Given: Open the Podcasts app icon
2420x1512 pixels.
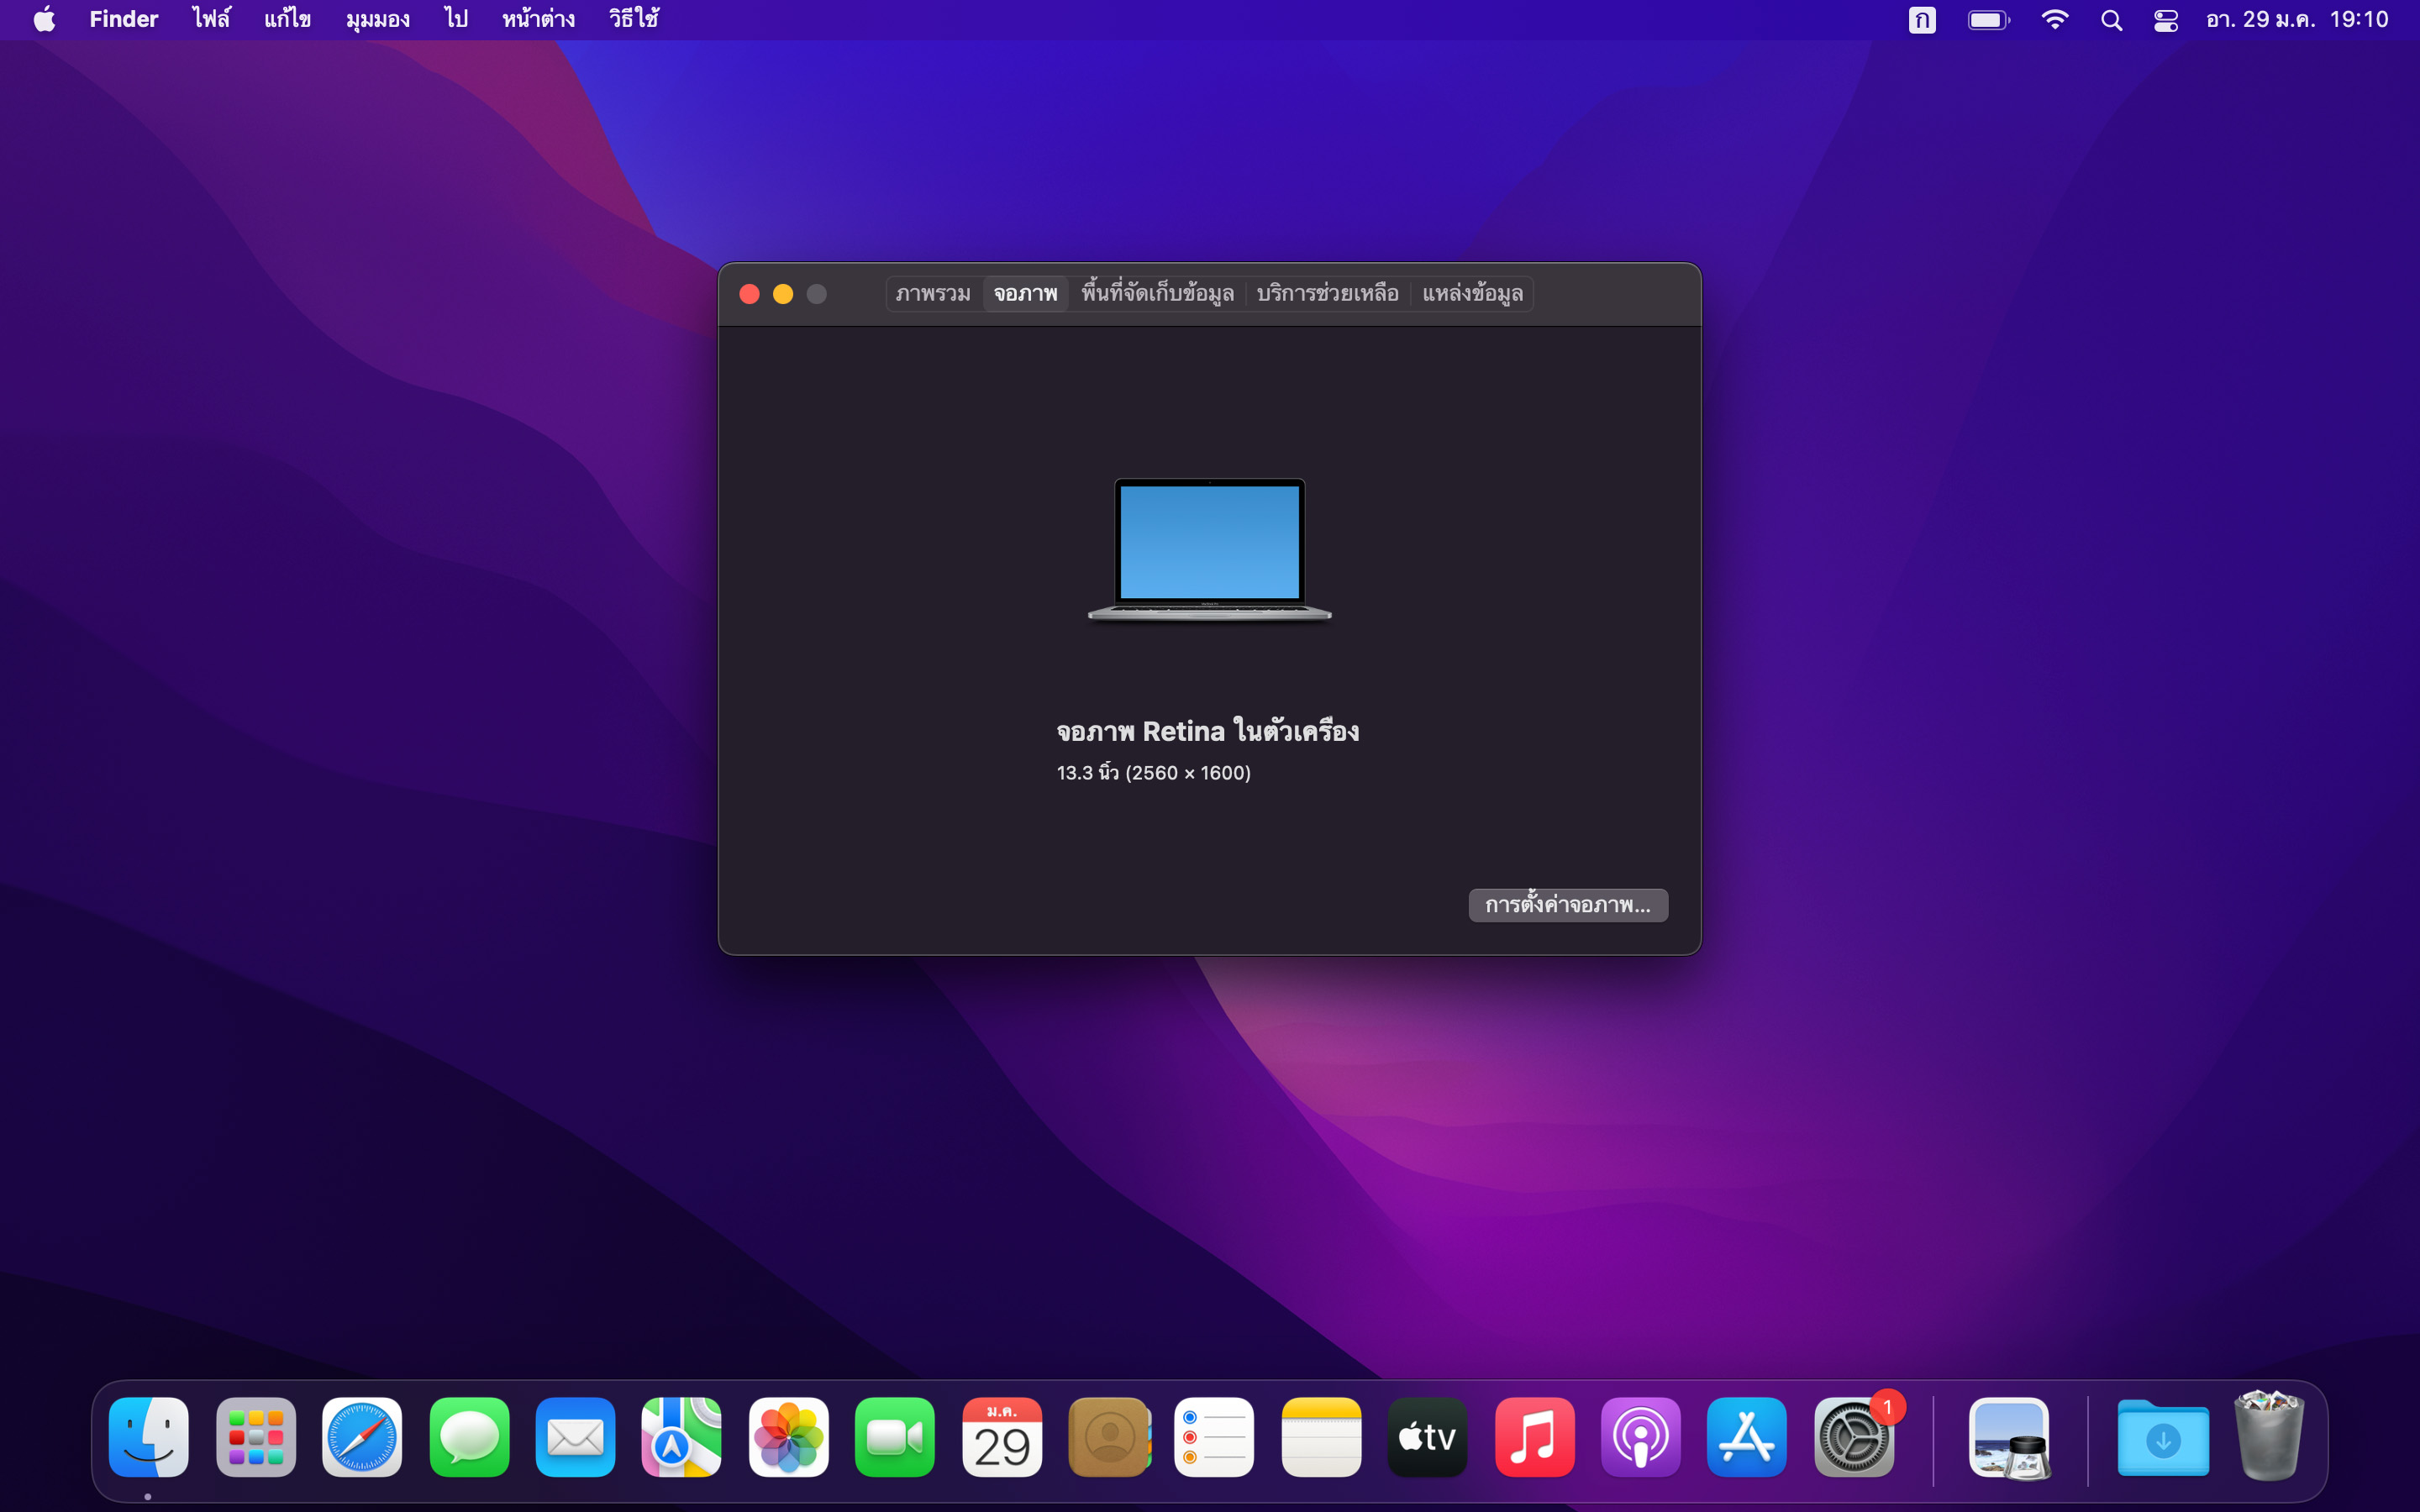Looking at the screenshot, I should [1640, 1437].
